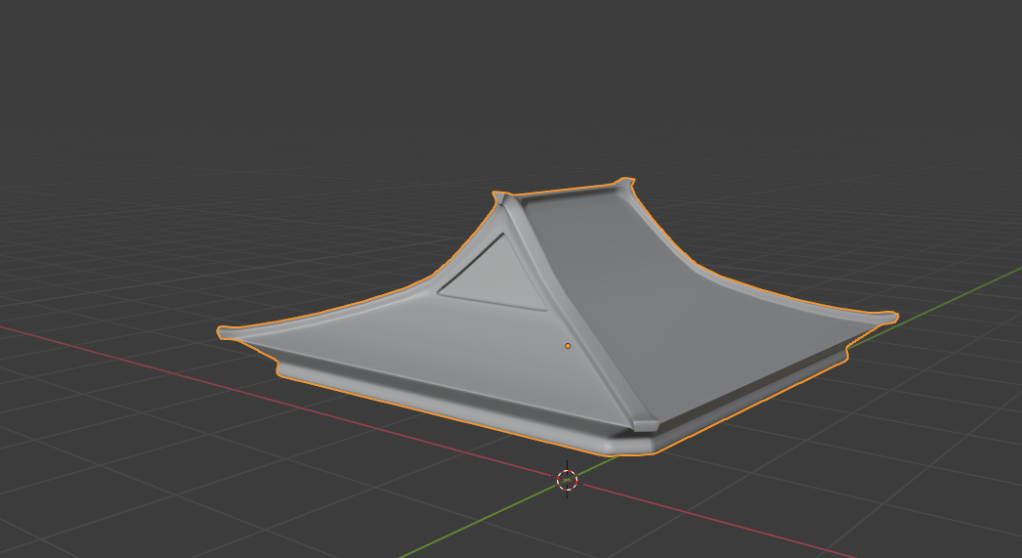The height and width of the screenshot is (558, 1022).
Task: Click the bottom end cap of the hip ridge
Action: click(x=644, y=425)
